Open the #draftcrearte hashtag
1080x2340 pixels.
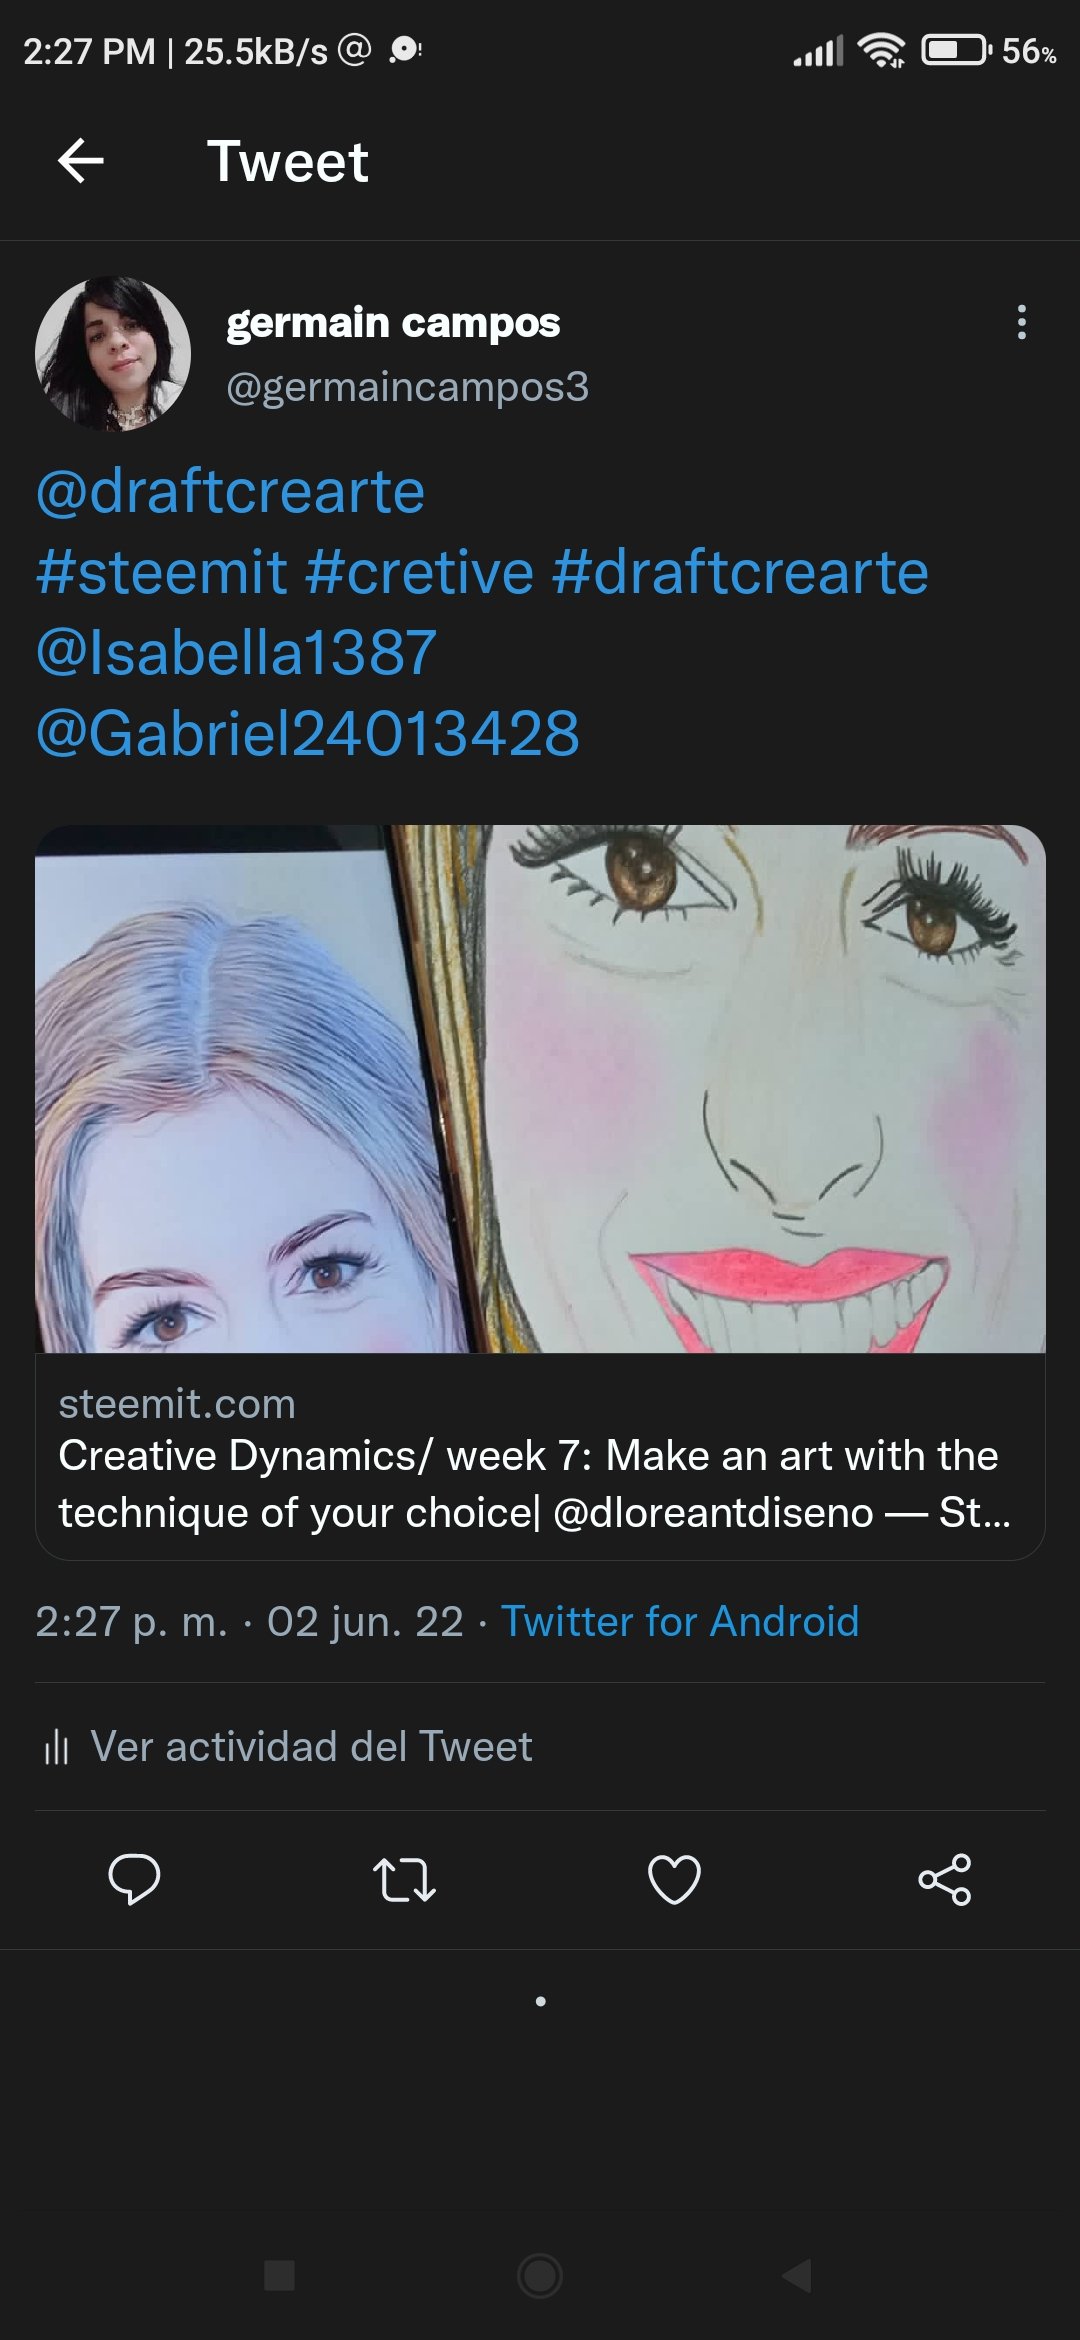point(740,572)
